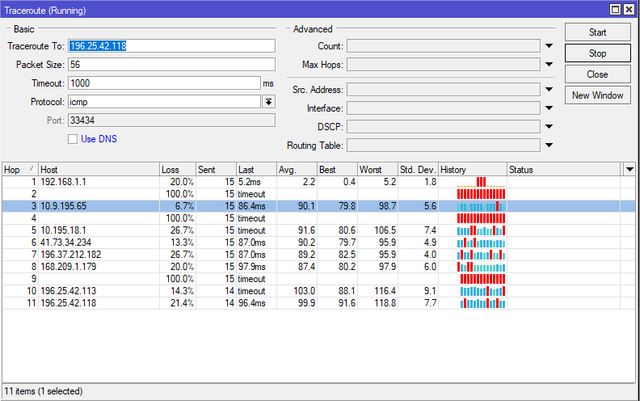
Task: Click 103.0 average value cell
Action: point(296,291)
